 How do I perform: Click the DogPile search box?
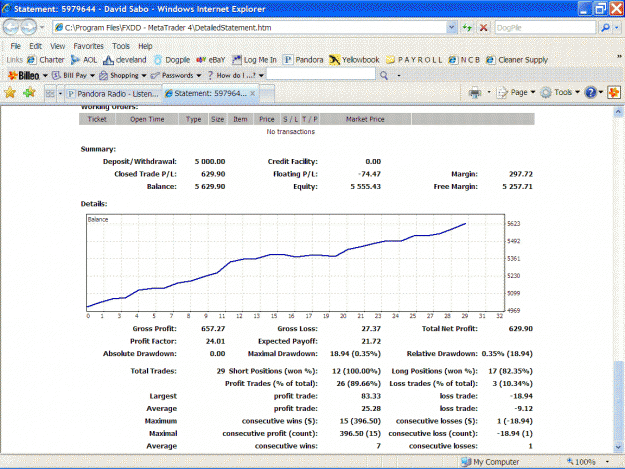pos(544,27)
